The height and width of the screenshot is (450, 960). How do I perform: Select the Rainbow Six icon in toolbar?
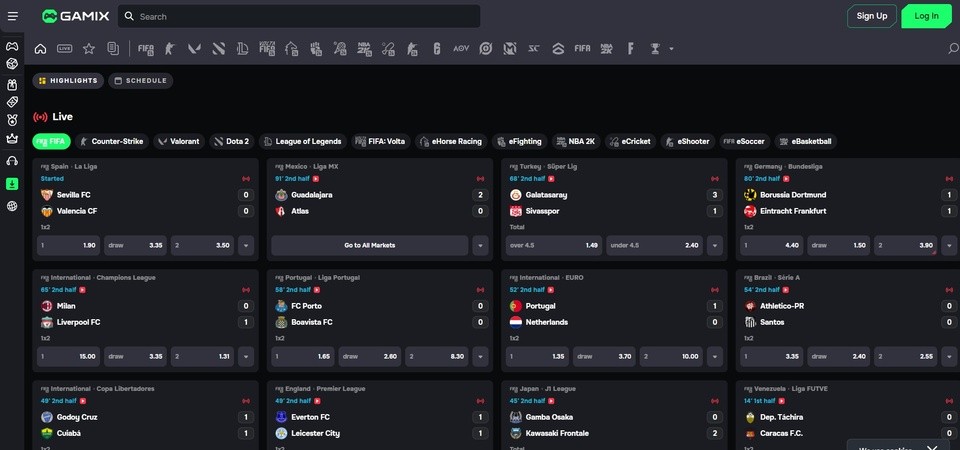tap(437, 49)
